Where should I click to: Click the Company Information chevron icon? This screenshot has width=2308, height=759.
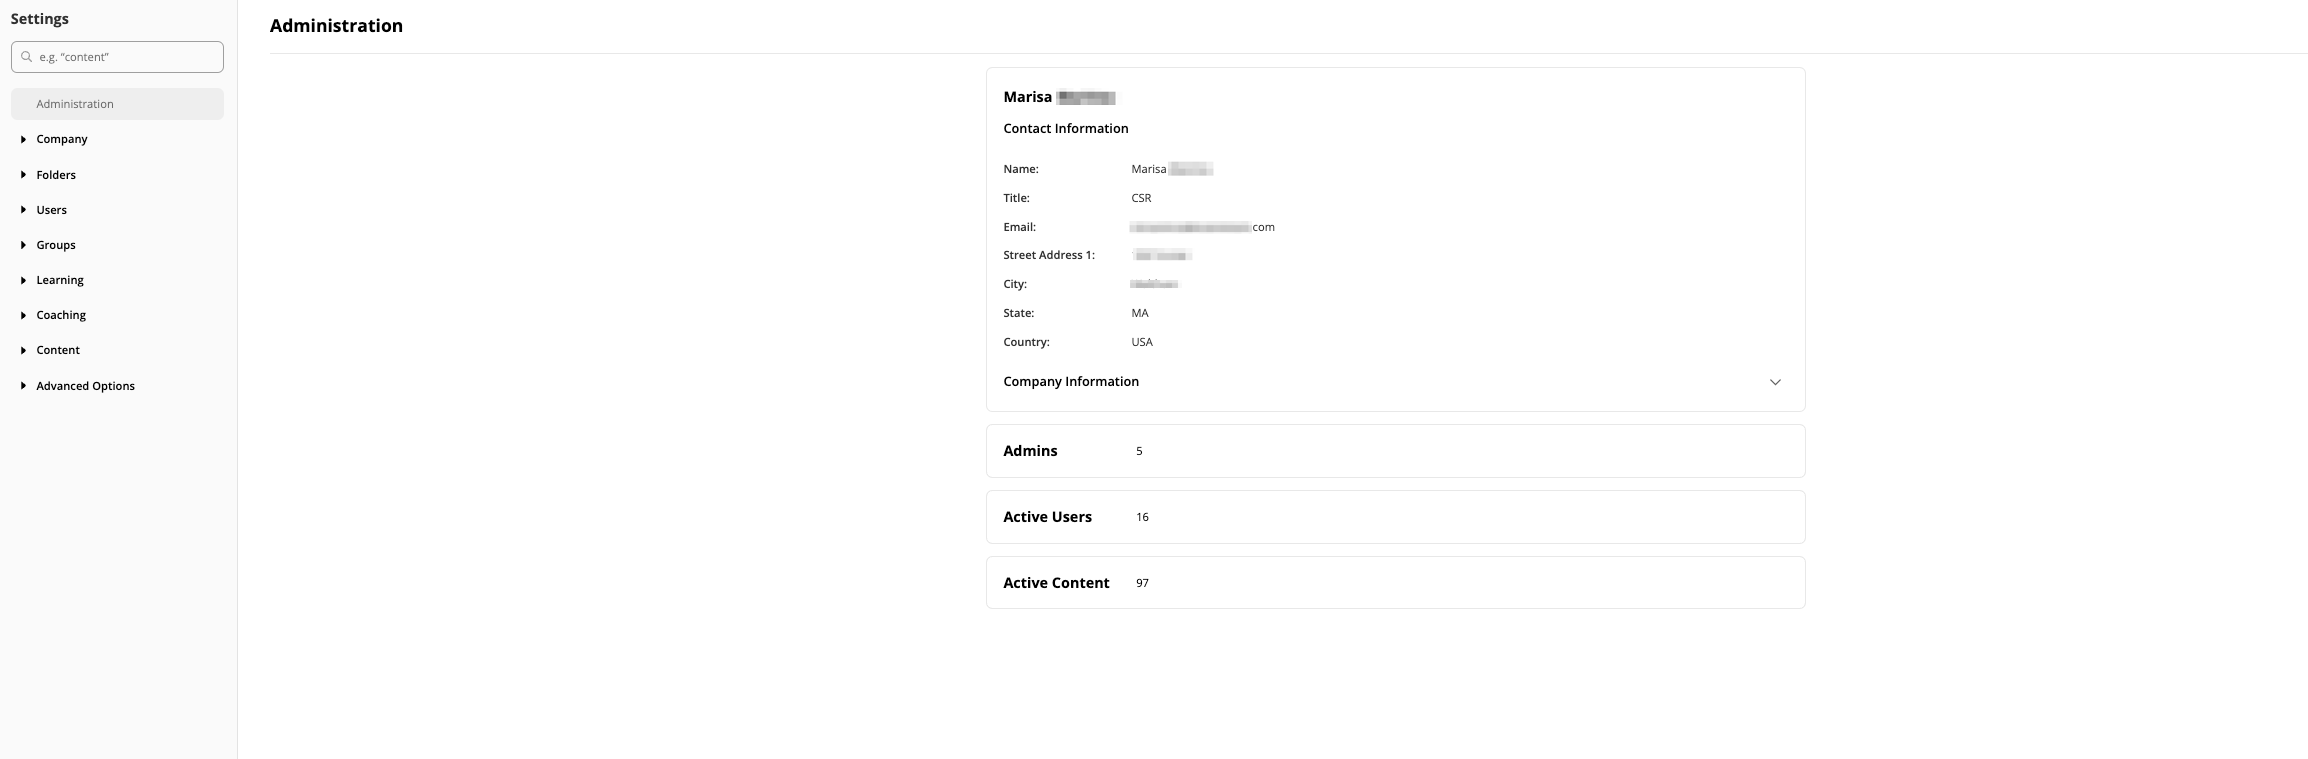pyautogui.click(x=1775, y=382)
